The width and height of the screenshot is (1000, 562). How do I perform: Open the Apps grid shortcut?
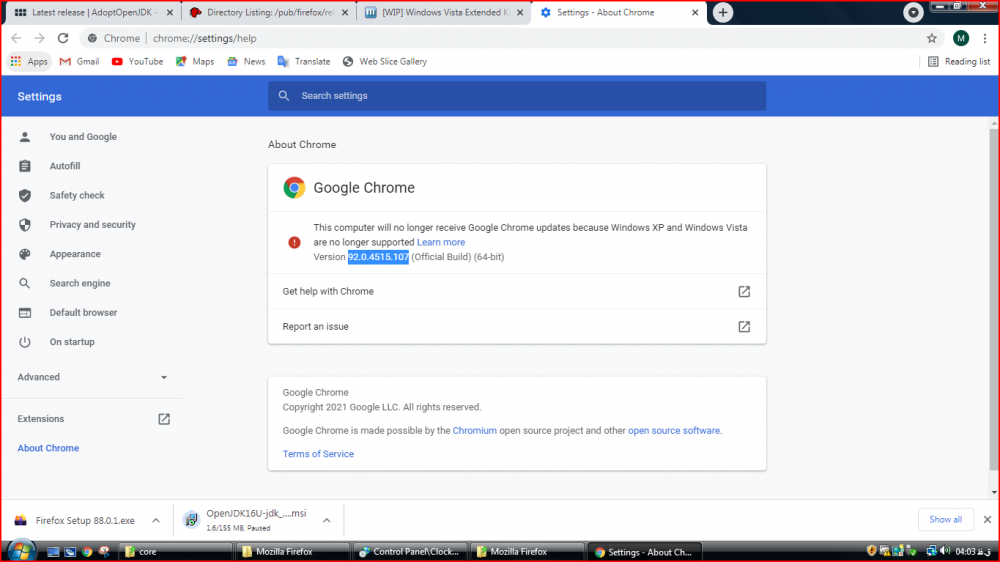coord(29,61)
